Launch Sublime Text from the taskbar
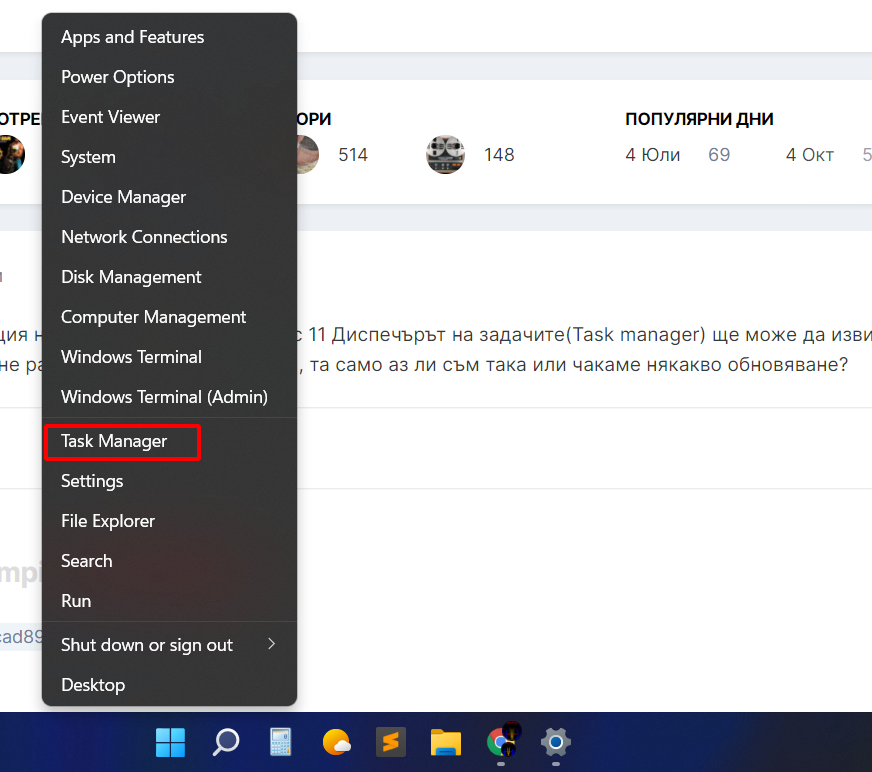 [x=390, y=742]
